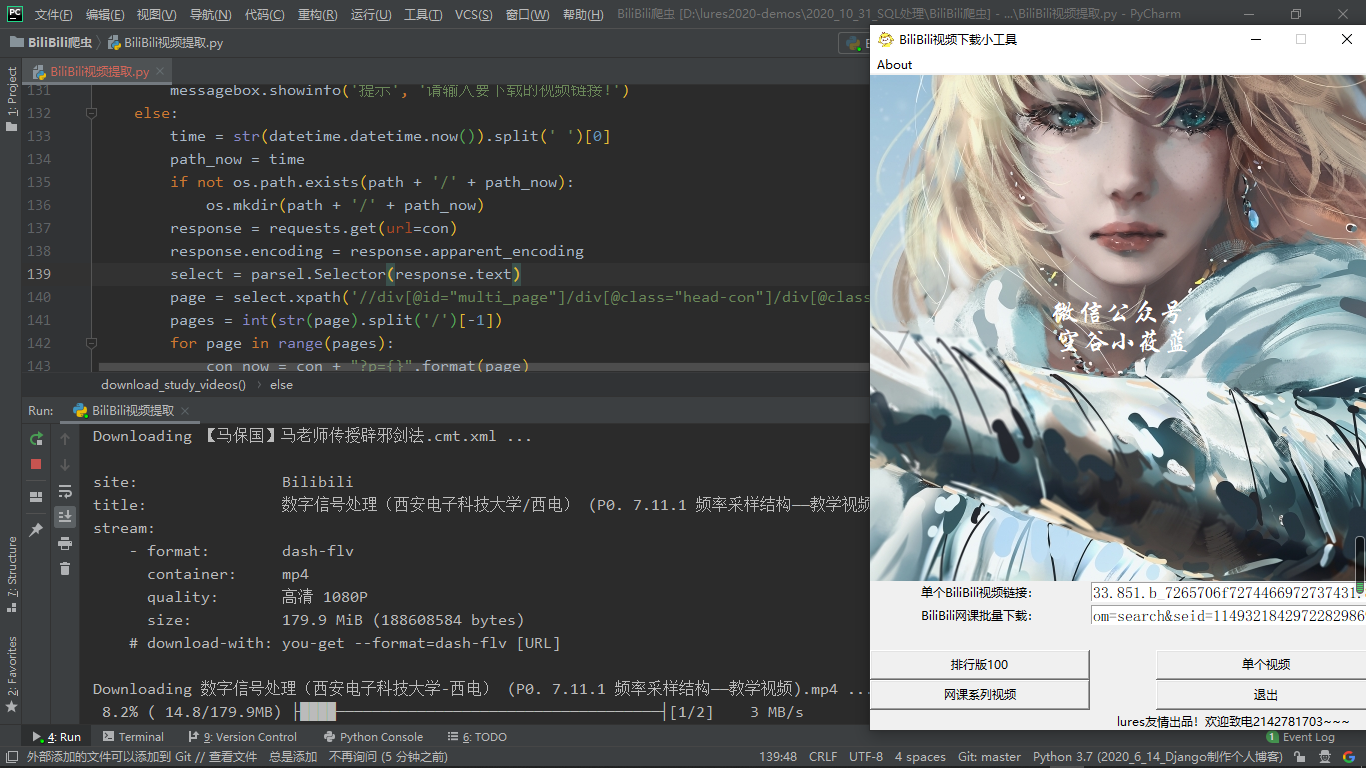This screenshot has width=1366, height=768.
Task: Open About menu in BiliBili tool window
Action: tap(894, 65)
